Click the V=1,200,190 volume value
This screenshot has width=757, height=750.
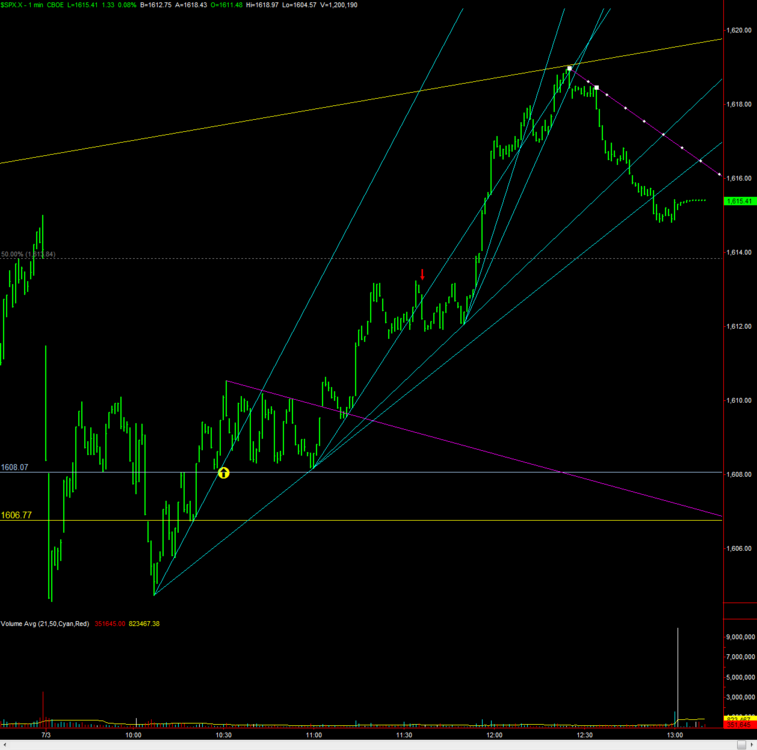click(x=339, y=5)
